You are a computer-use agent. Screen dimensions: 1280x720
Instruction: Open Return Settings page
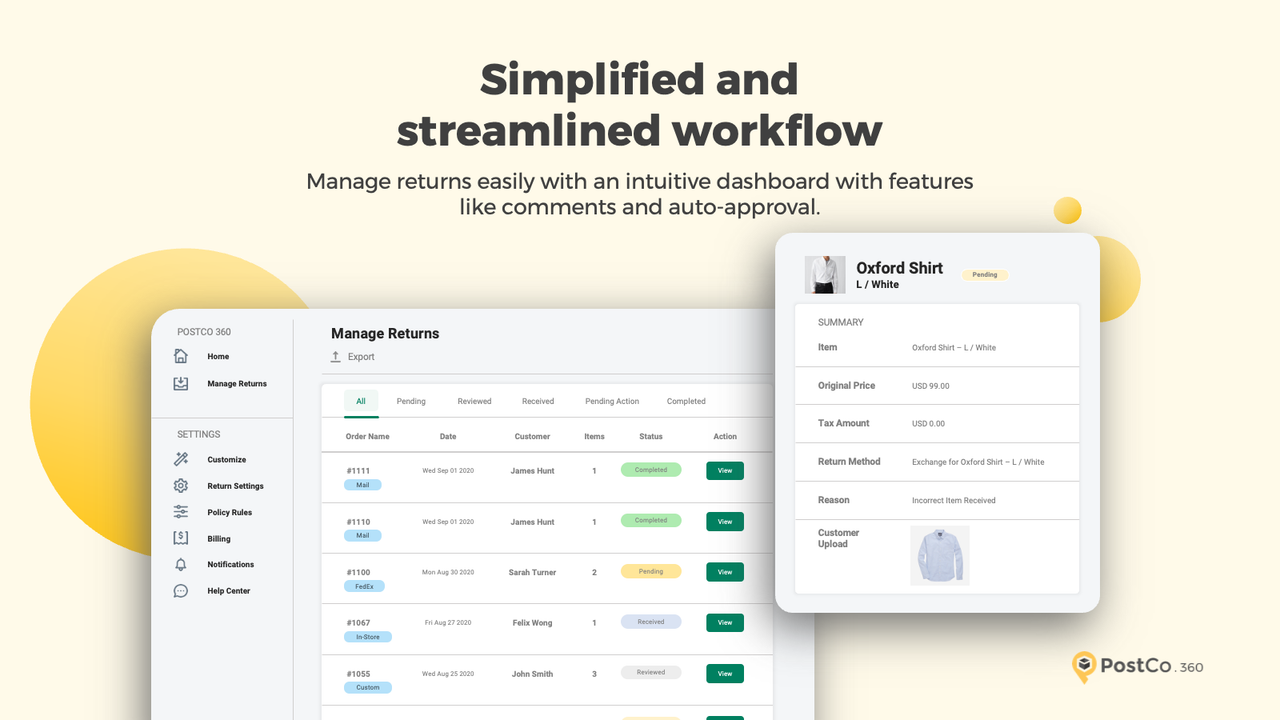[236, 486]
